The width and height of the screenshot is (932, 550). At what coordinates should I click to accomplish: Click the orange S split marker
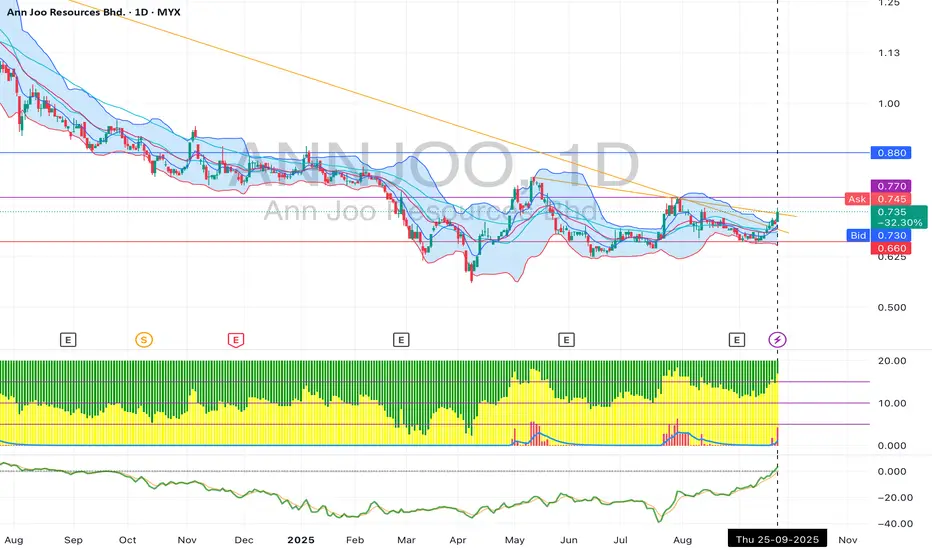(x=144, y=340)
